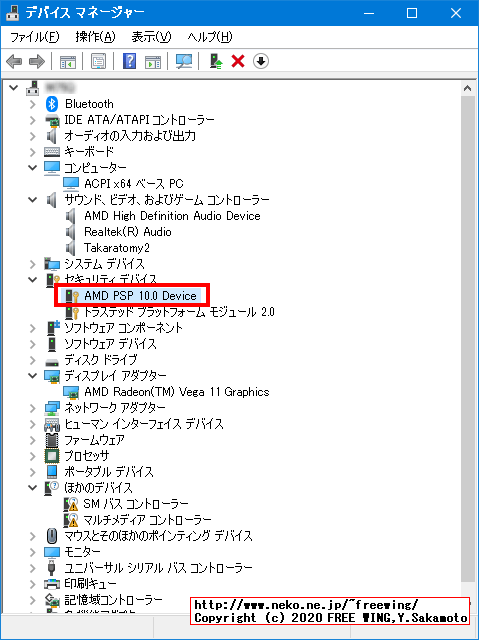479x640 pixels.
Task: Collapse the セキュリティ デバイス node
Action: 33,280
